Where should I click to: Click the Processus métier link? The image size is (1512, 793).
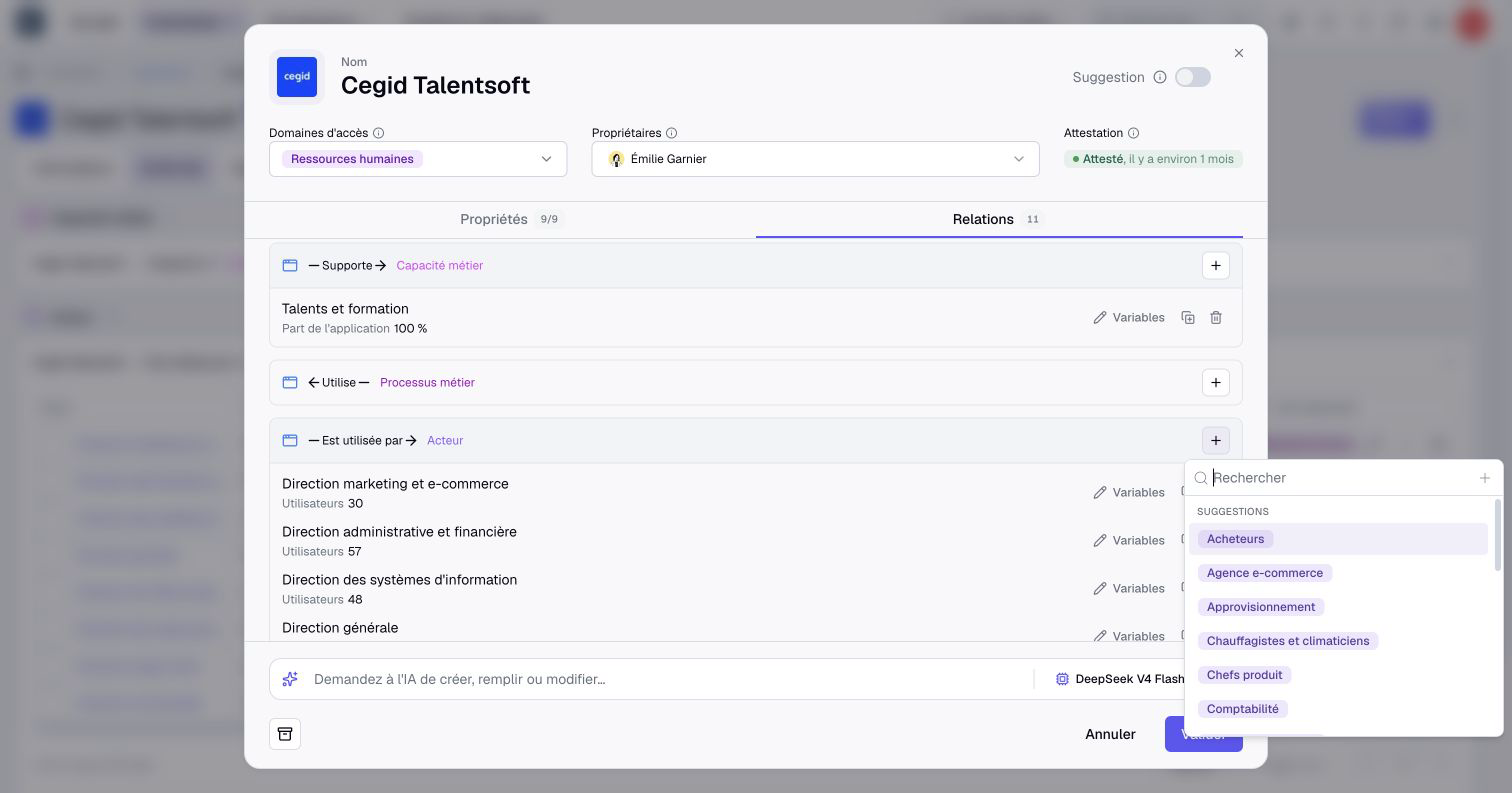tap(427, 382)
